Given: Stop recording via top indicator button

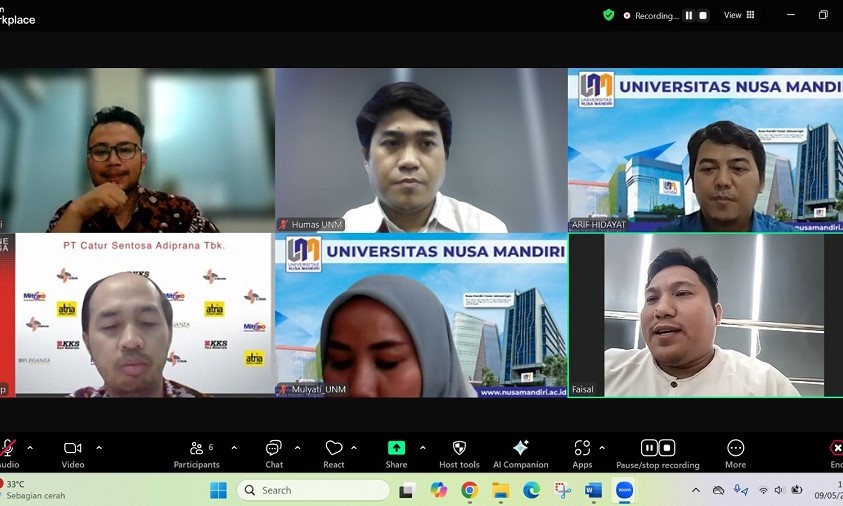Looking at the screenshot, I should pyautogui.click(x=703, y=16).
